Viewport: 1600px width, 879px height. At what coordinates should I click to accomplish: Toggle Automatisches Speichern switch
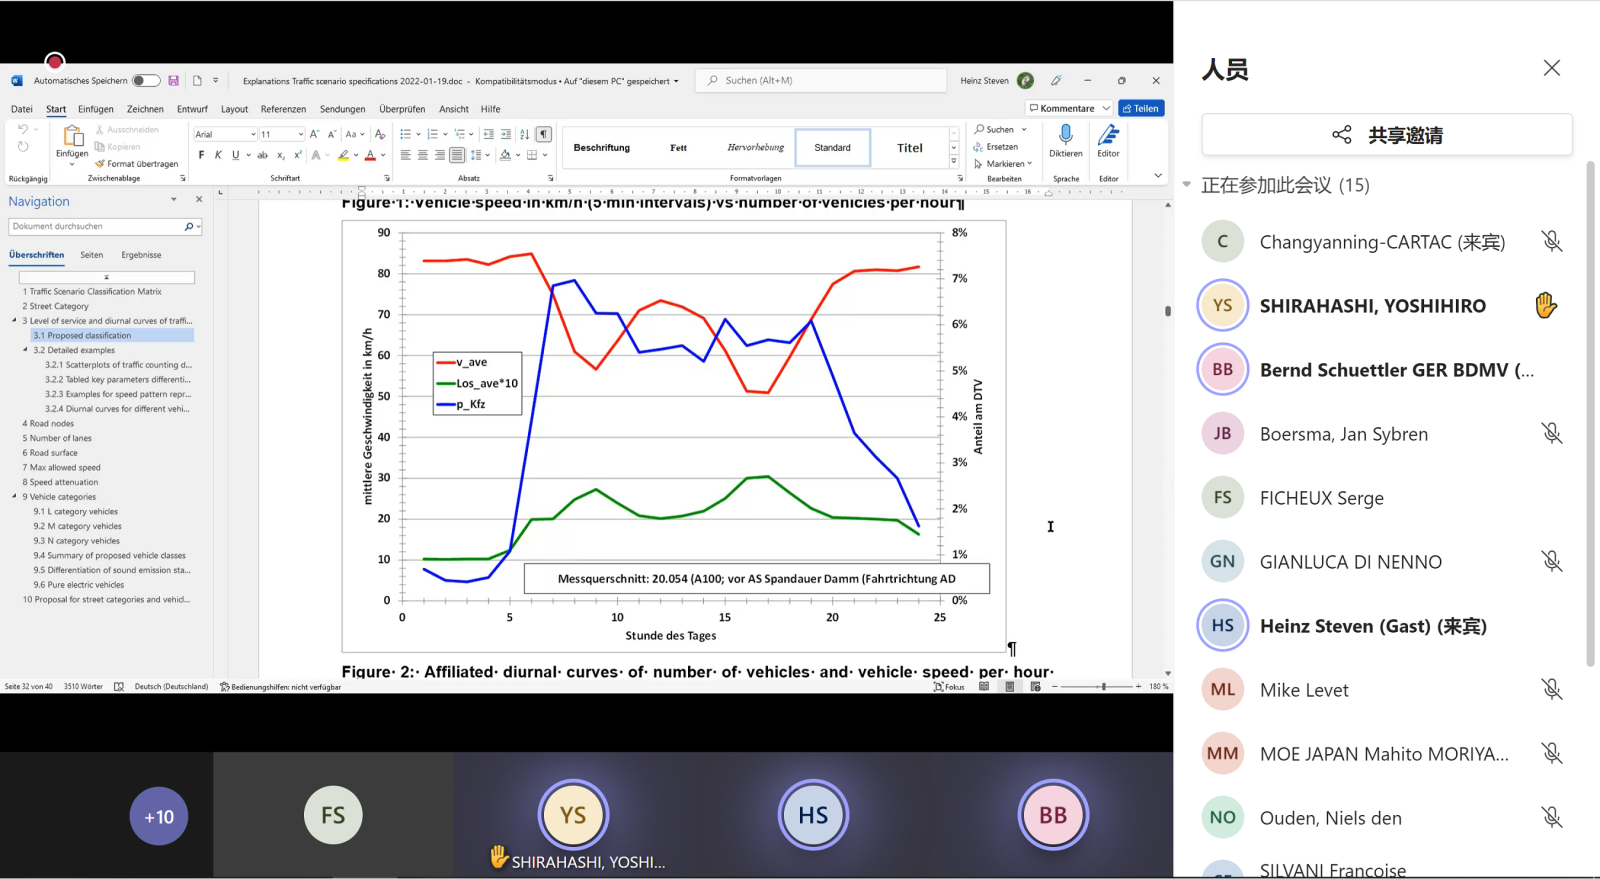tap(145, 81)
